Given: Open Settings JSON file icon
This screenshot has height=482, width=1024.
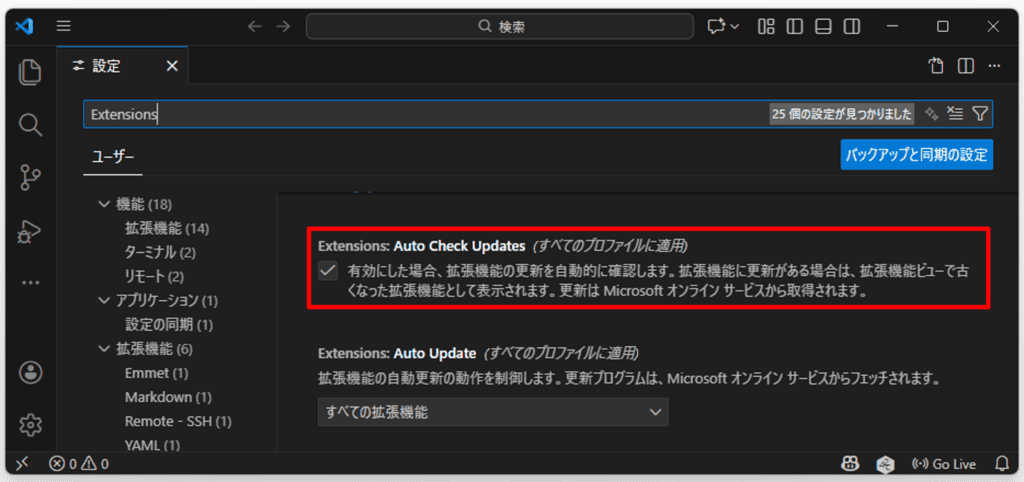Looking at the screenshot, I should tap(936, 66).
